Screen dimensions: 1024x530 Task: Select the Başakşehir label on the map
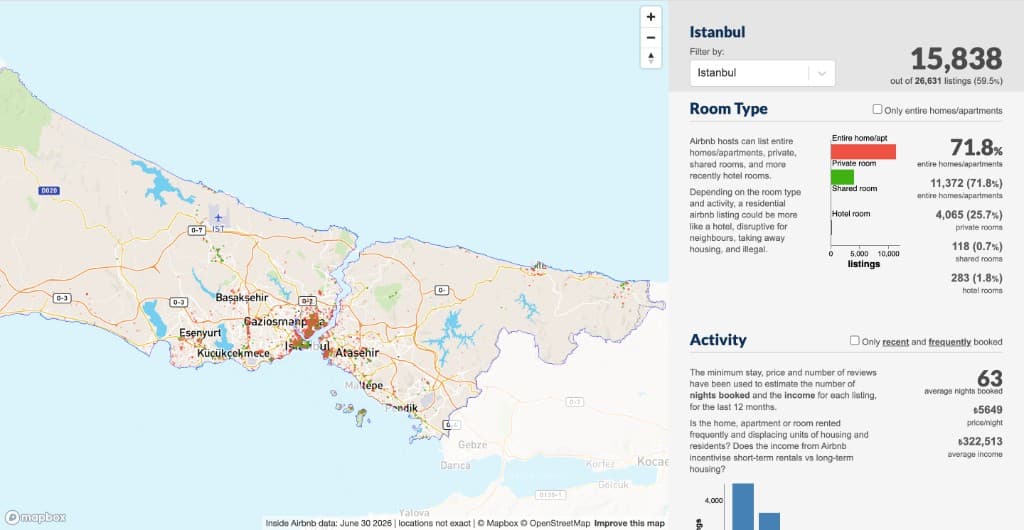coord(242,298)
